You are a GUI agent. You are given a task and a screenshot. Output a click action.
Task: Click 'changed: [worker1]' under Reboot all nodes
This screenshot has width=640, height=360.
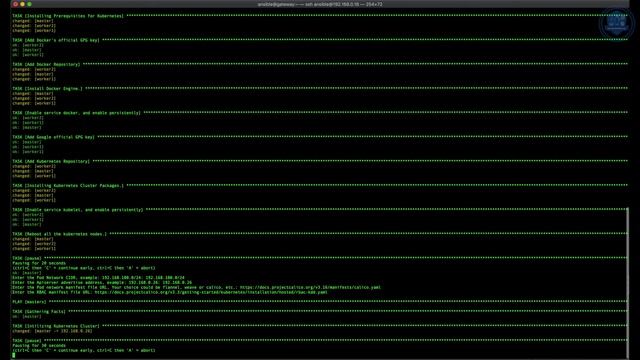click(x=34, y=249)
